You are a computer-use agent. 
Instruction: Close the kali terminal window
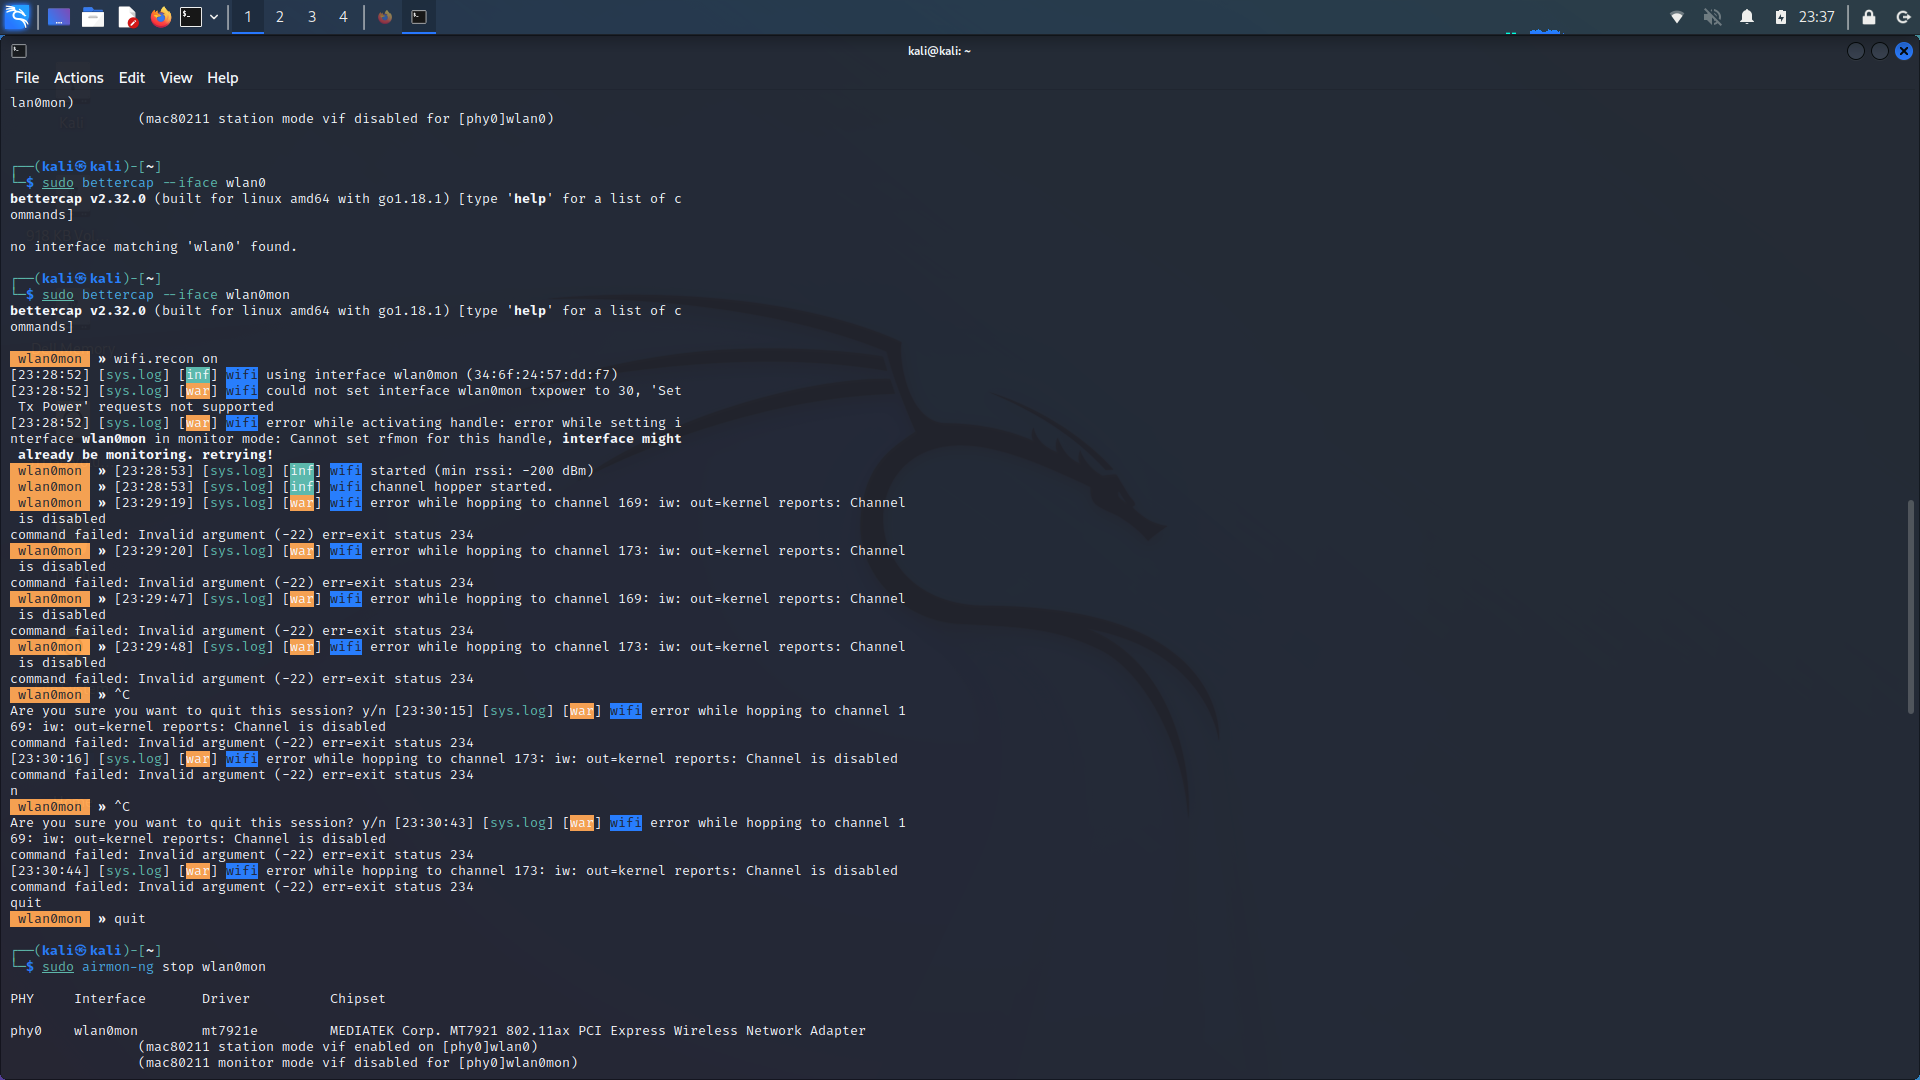[1904, 51]
